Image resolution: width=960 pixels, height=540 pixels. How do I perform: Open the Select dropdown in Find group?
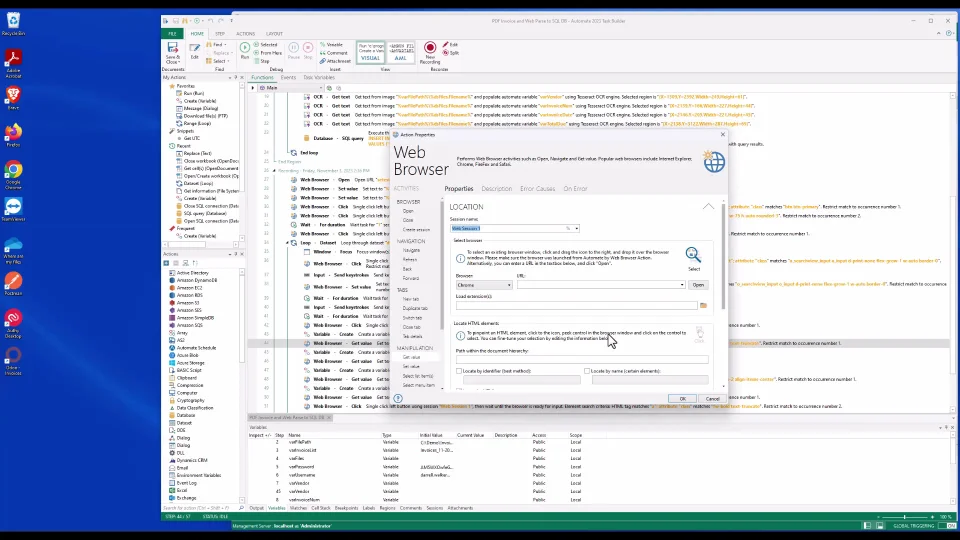[x=217, y=61]
